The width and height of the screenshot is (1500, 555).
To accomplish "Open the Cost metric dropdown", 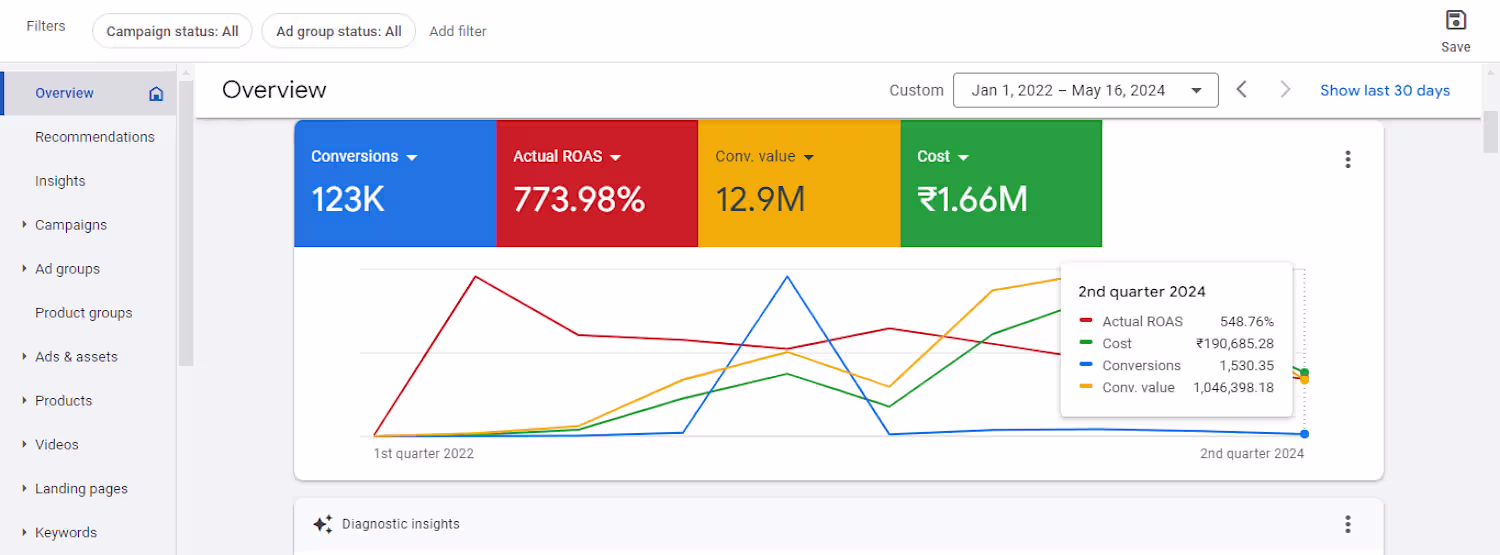I will tap(964, 157).
